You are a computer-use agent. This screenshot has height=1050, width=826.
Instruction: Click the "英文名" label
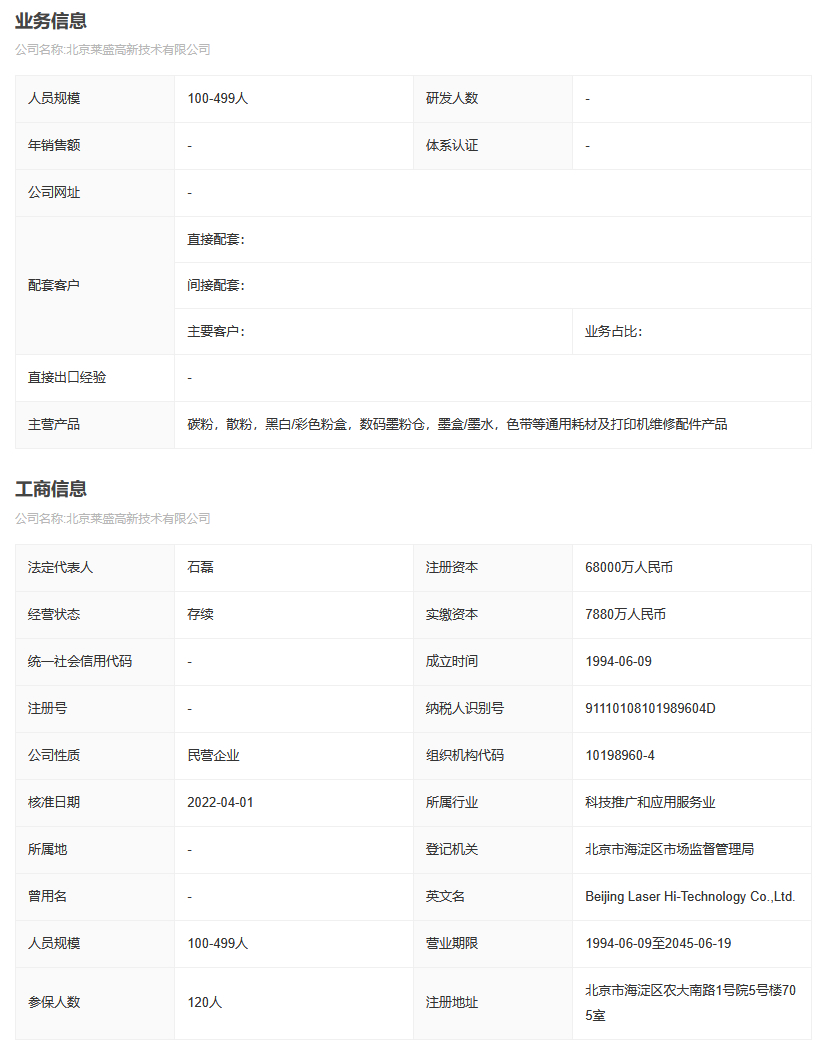[445, 897]
